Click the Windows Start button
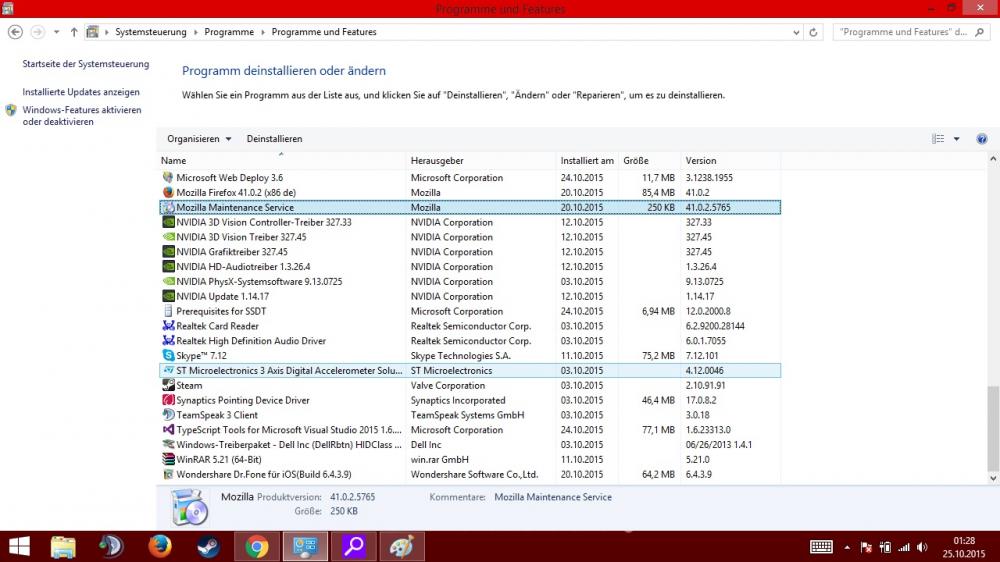1000x562 pixels. (19, 546)
